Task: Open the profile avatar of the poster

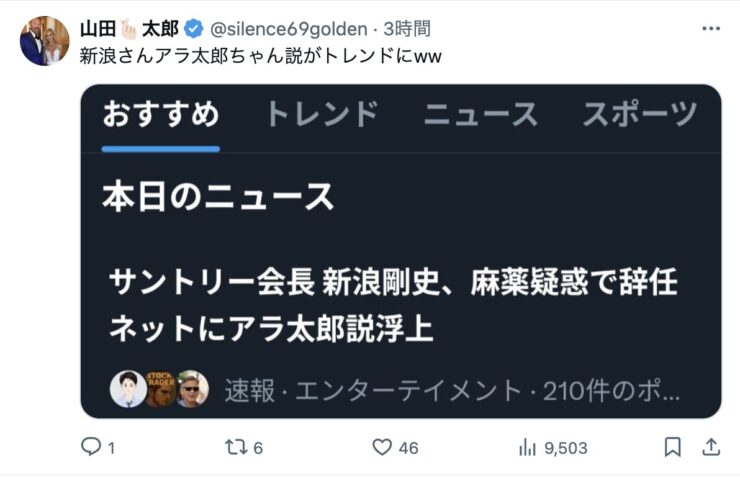Action: click(x=44, y=41)
